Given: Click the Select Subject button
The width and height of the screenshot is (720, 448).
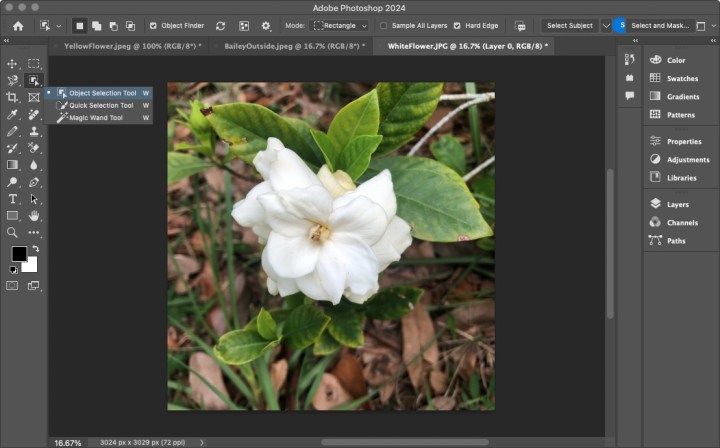Looking at the screenshot, I should [x=570, y=25].
